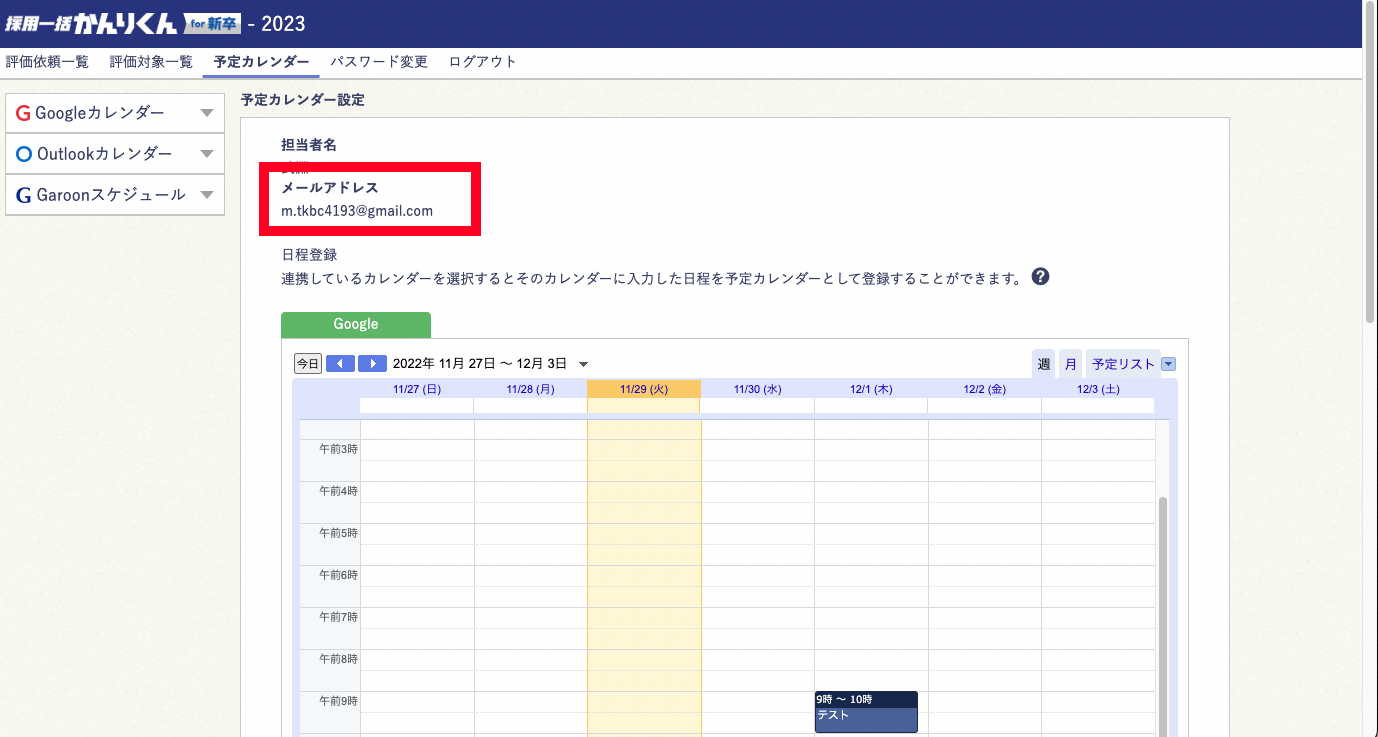The image size is (1378, 737).
Task: Click the Garoon G logo icon
Action: point(23,195)
